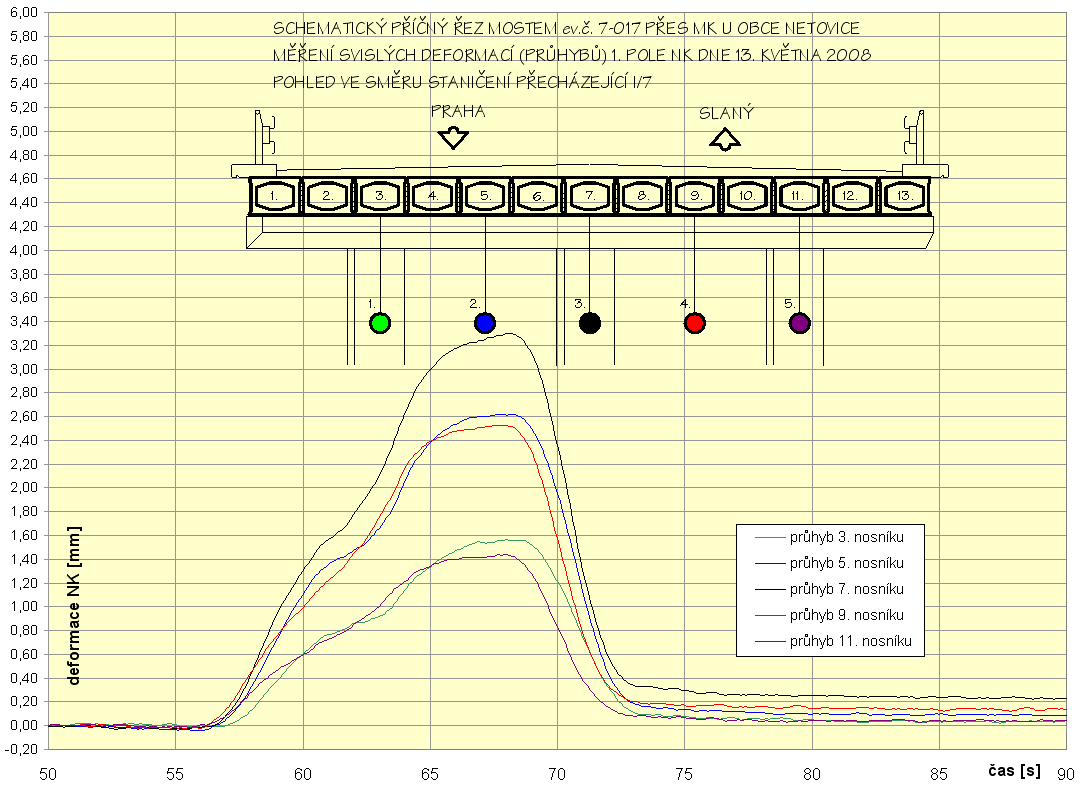Click the black sensor 3 circle

click(x=590, y=322)
